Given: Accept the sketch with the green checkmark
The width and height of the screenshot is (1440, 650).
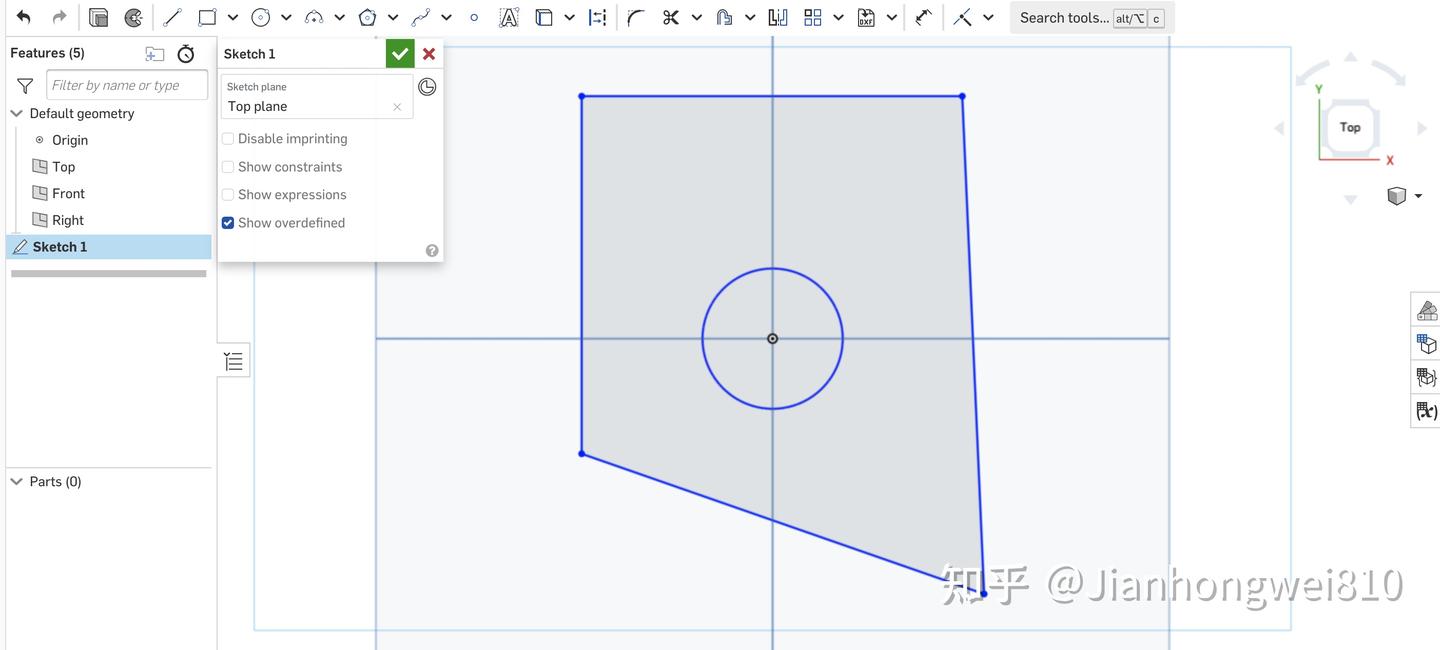Looking at the screenshot, I should point(399,53).
